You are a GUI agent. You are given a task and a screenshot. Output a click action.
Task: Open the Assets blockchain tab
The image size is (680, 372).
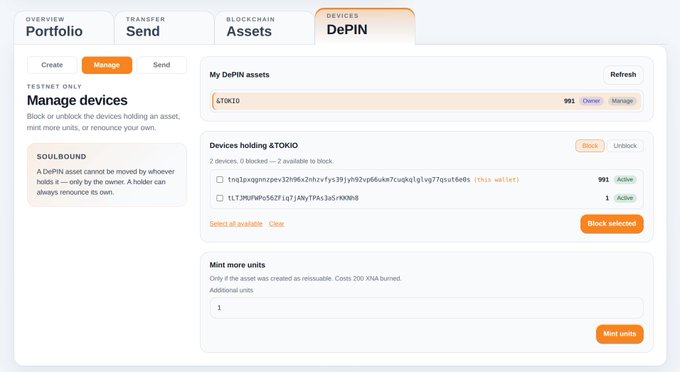[264, 27]
